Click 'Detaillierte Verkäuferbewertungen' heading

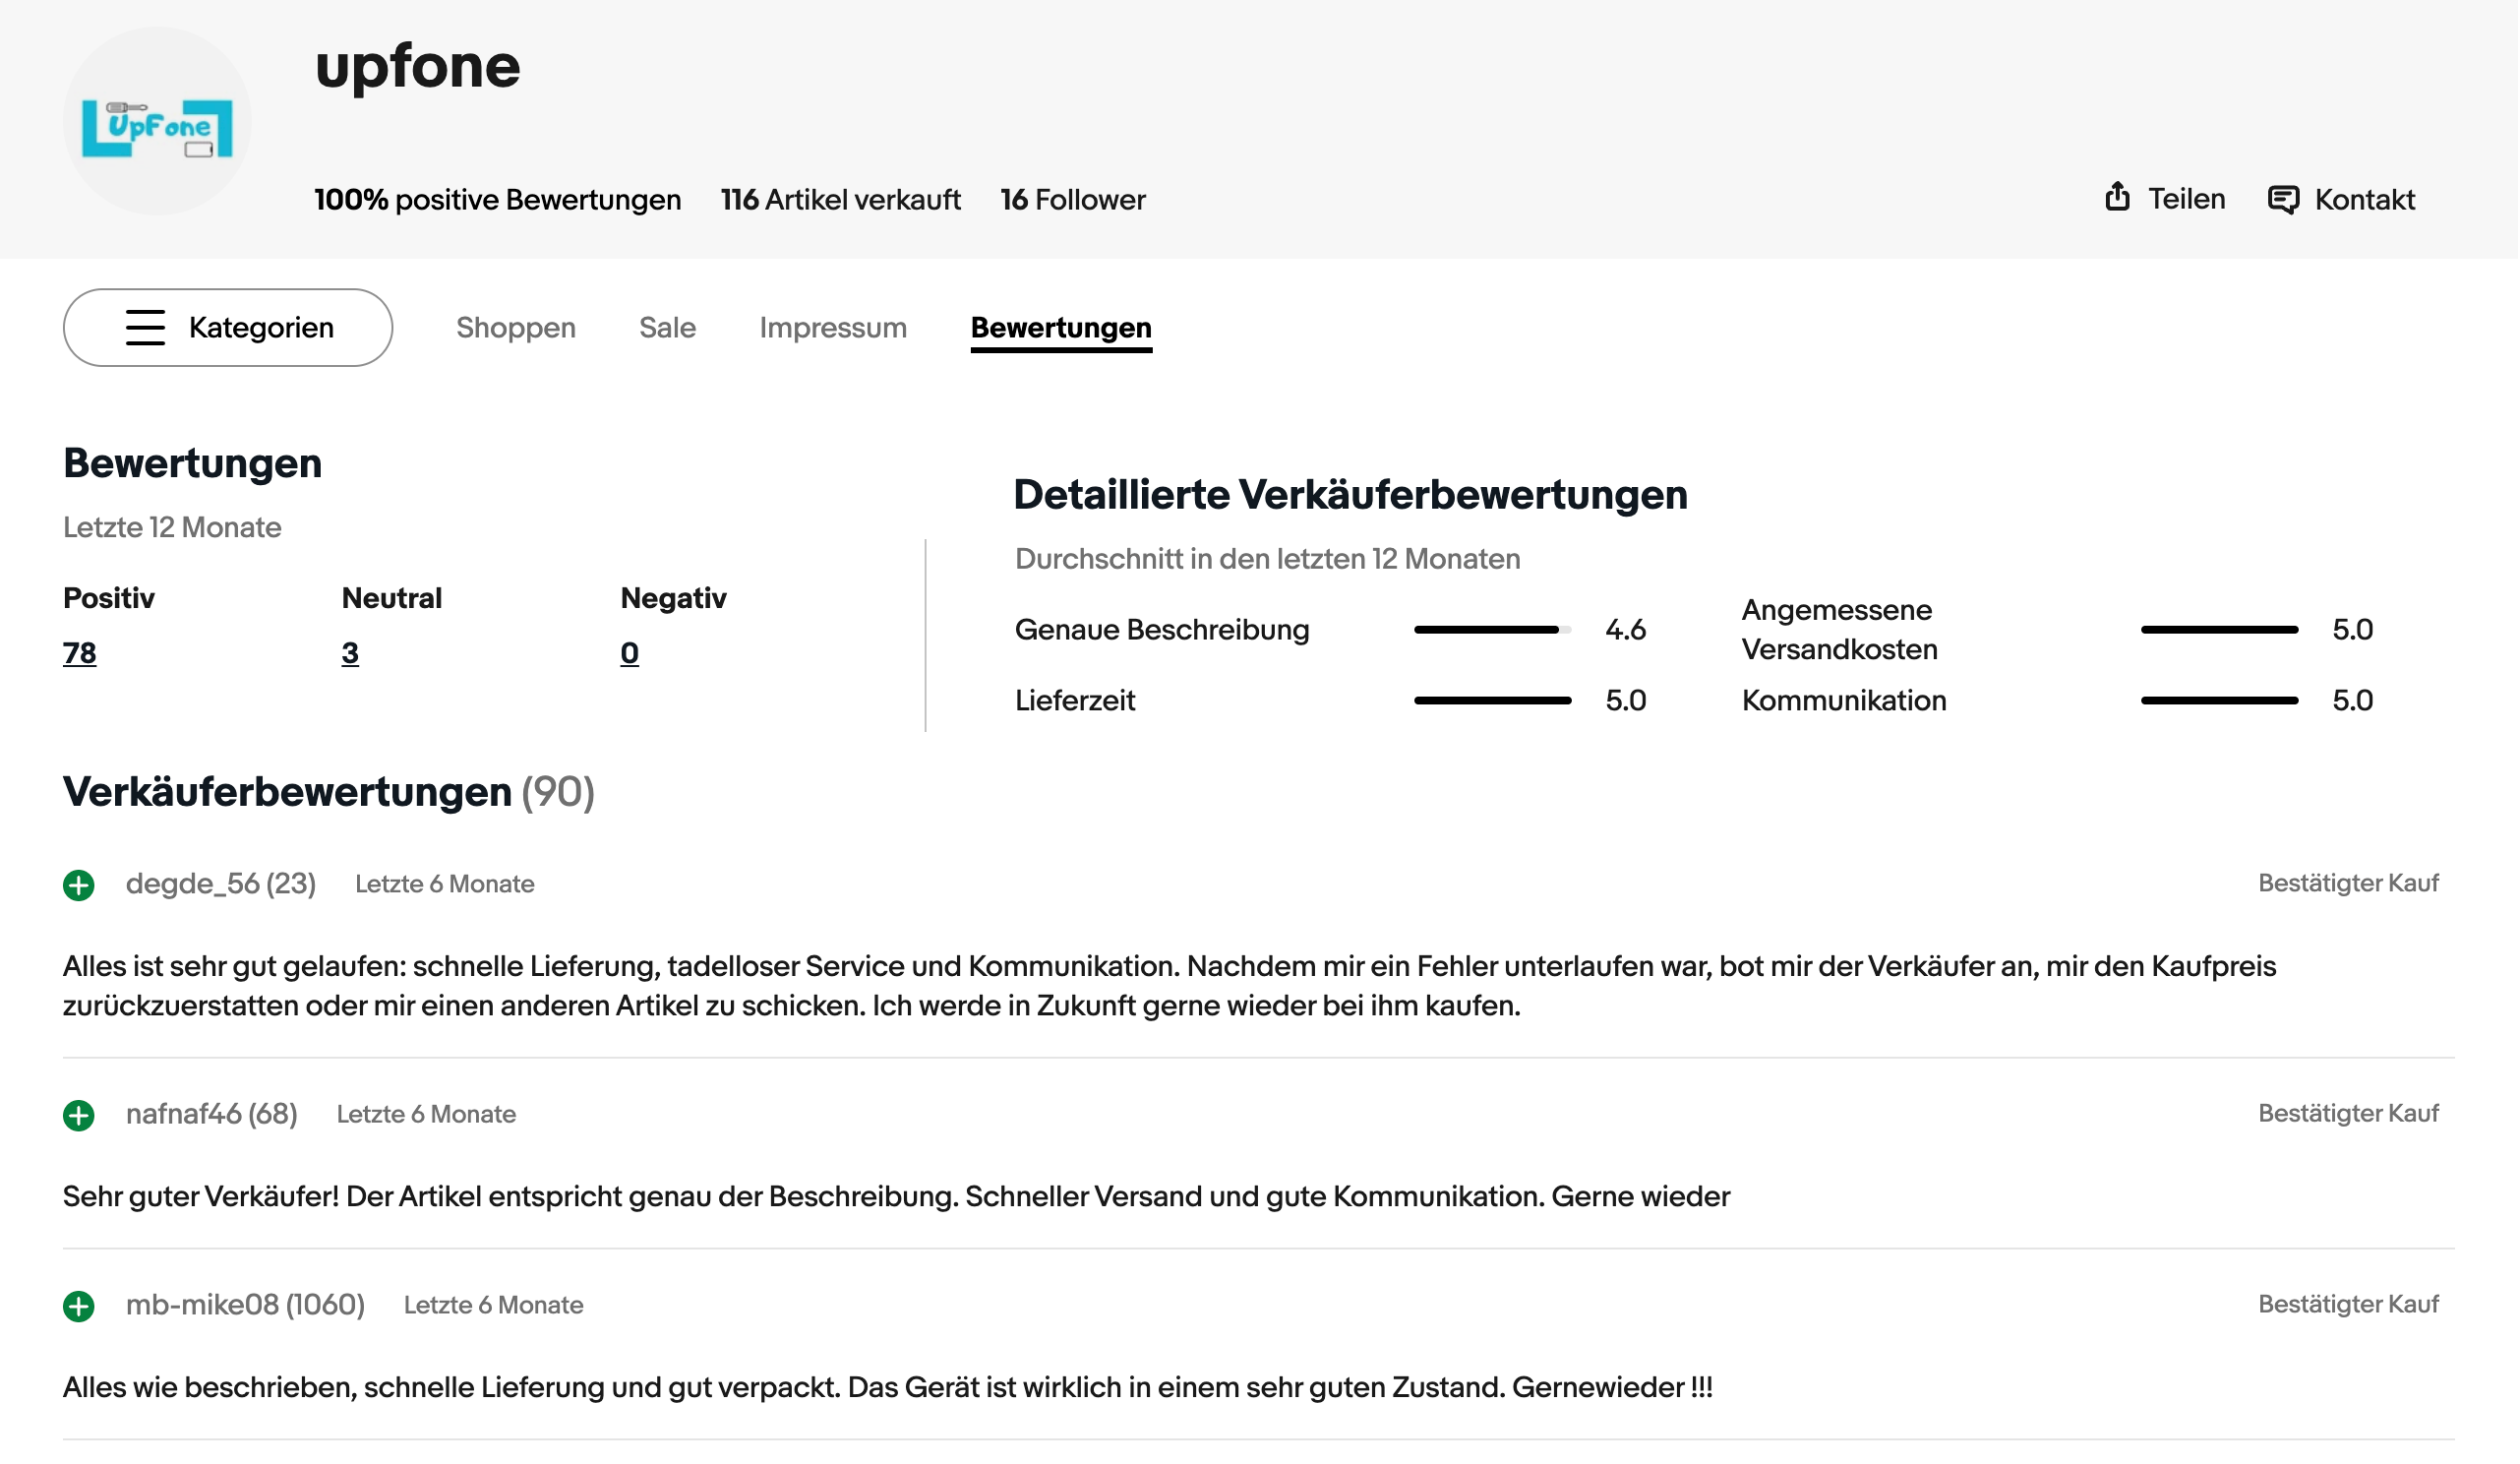1352,495
